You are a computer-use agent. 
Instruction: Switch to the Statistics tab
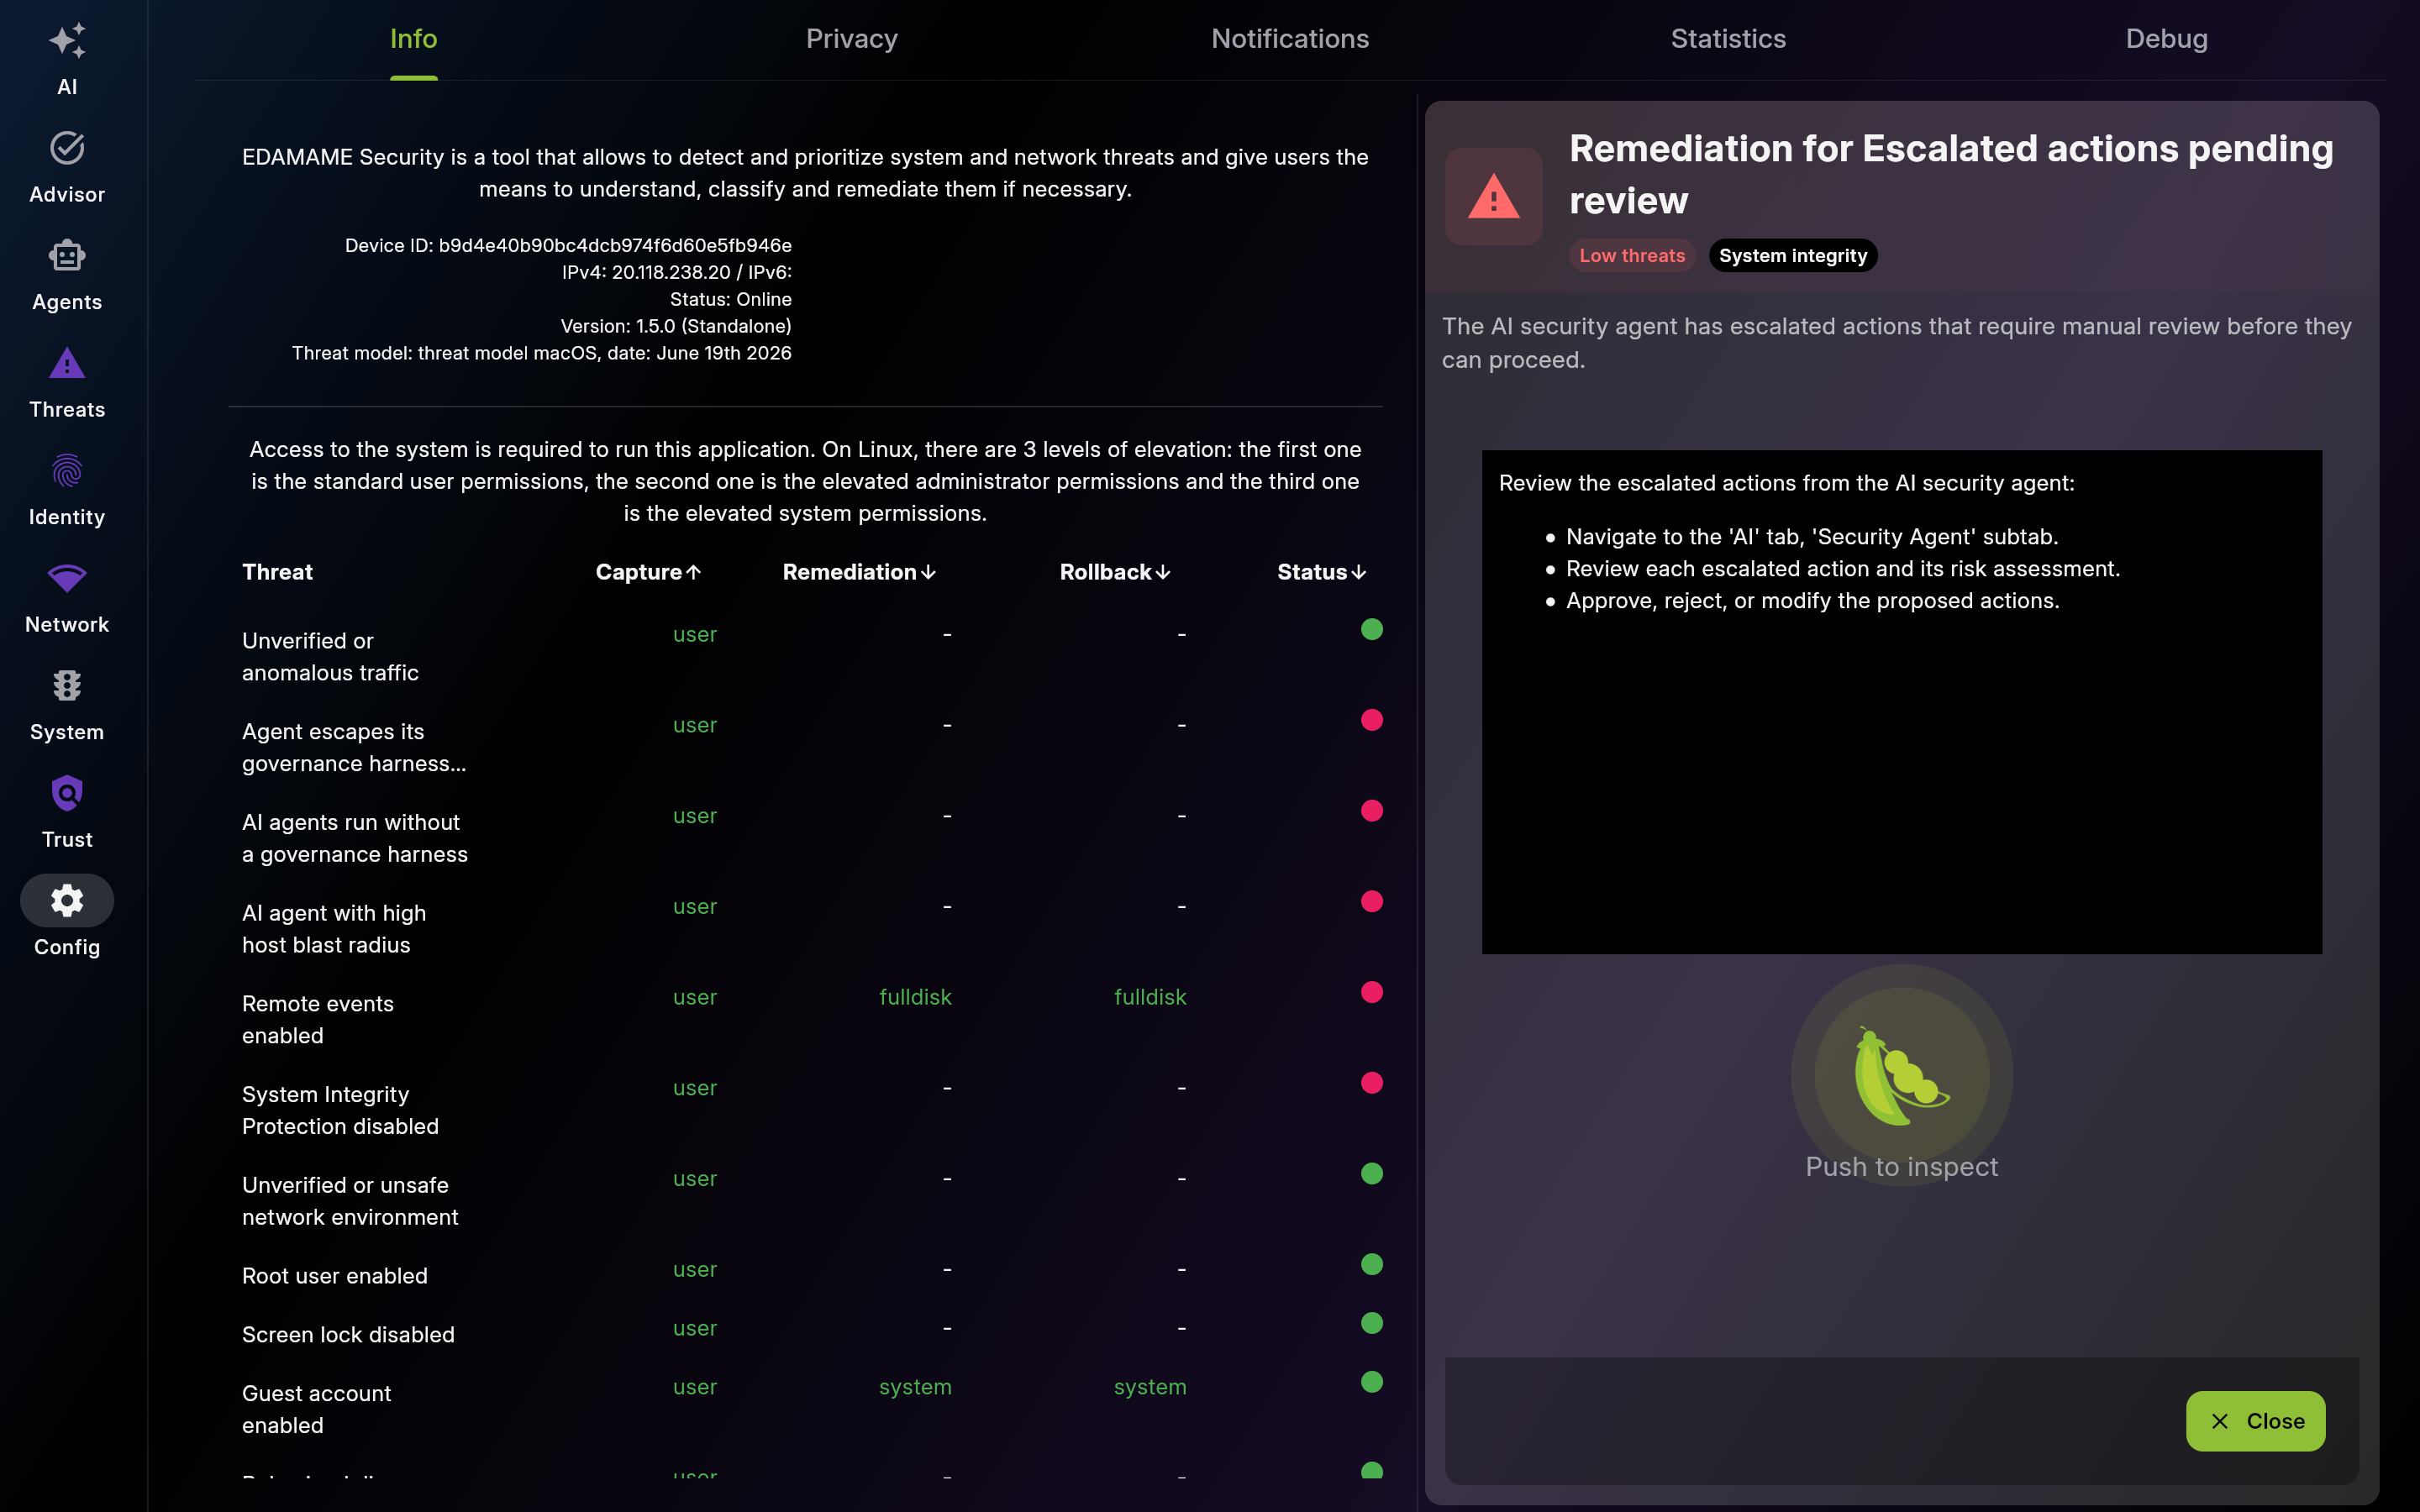click(1728, 39)
